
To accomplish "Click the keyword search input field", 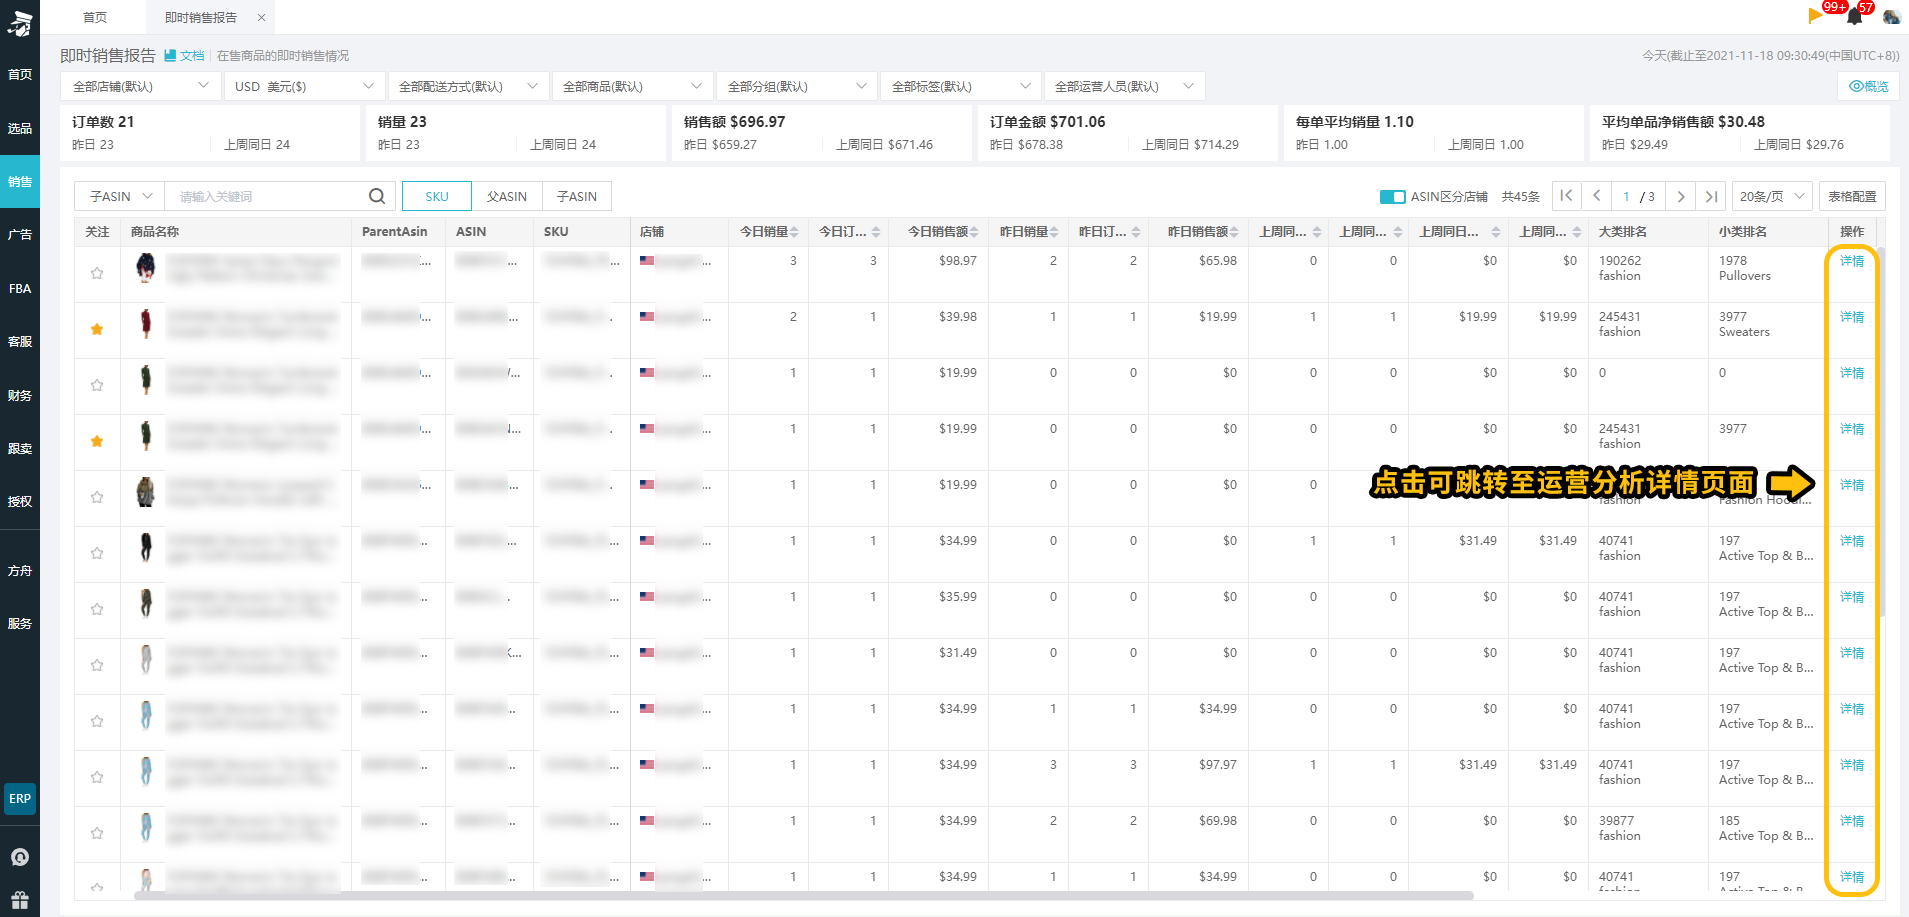I will 268,196.
